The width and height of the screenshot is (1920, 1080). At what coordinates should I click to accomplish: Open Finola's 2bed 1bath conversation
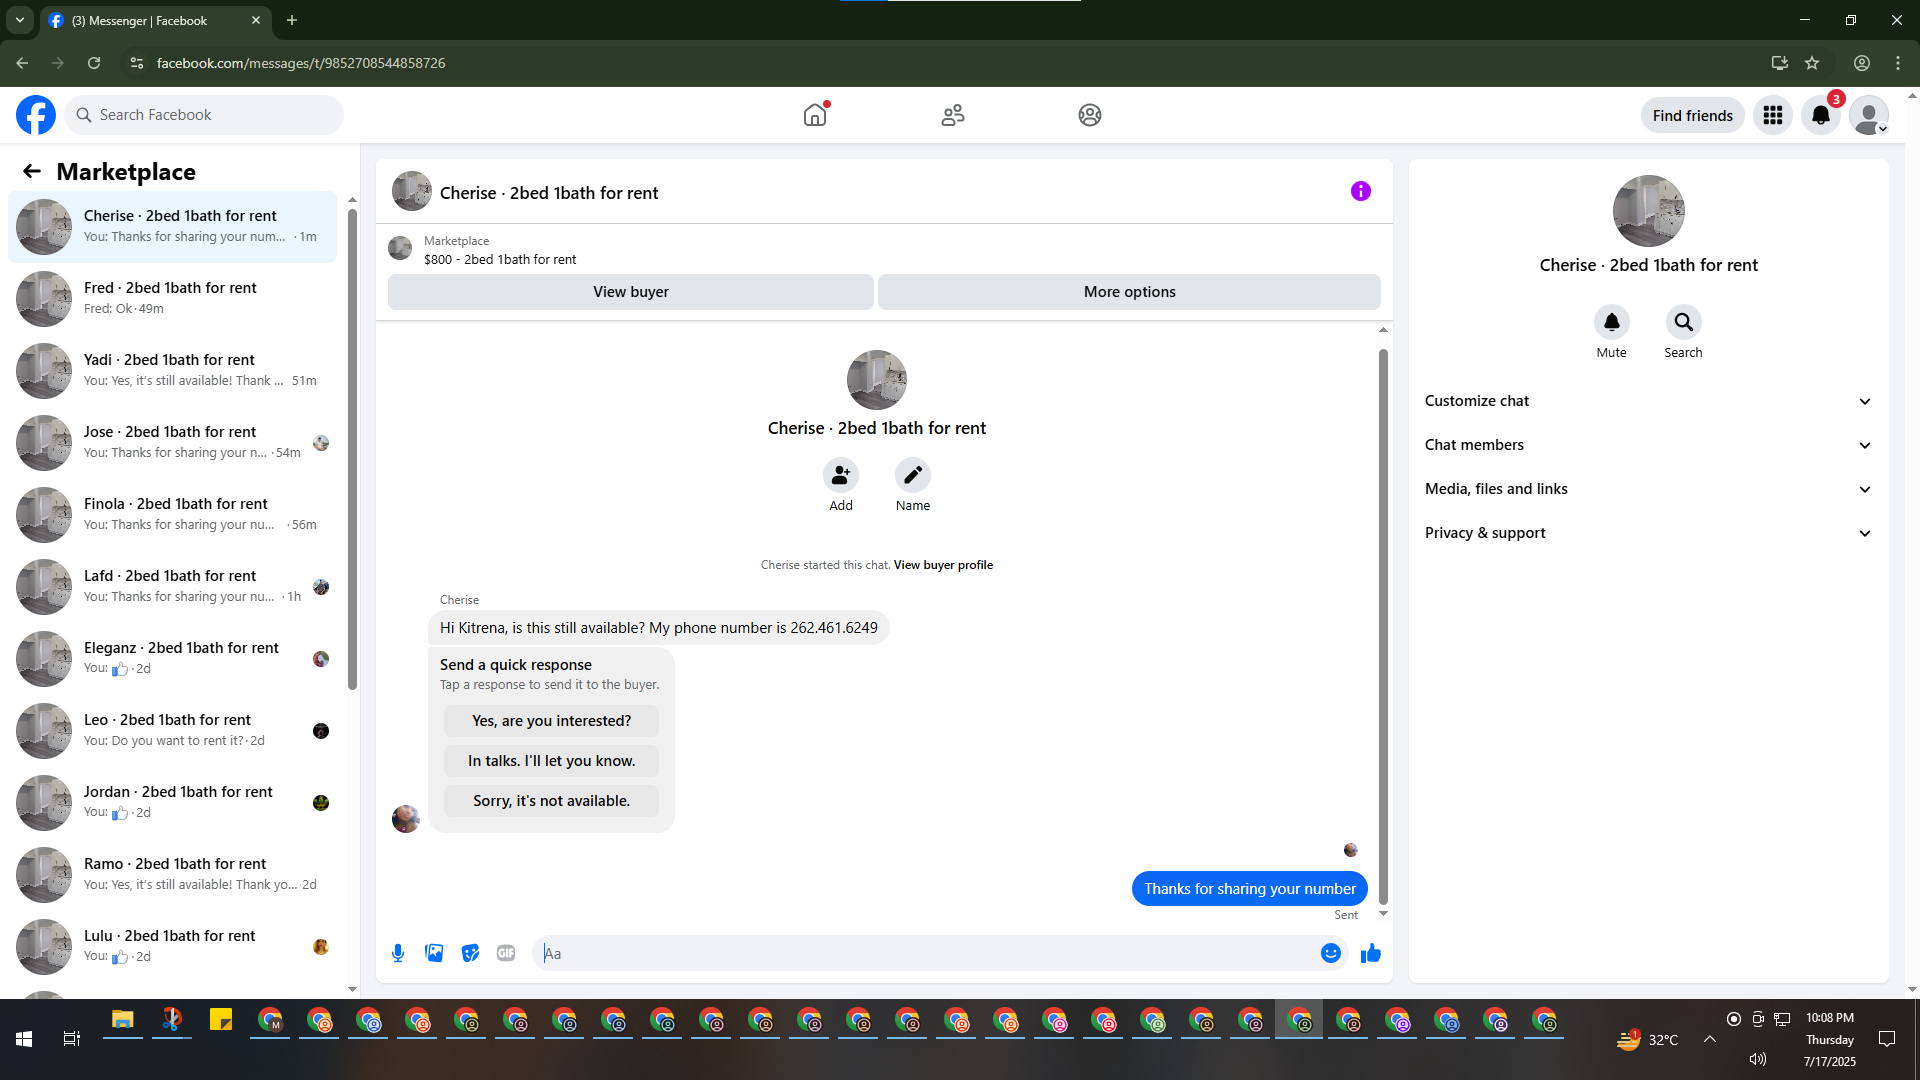(x=172, y=514)
